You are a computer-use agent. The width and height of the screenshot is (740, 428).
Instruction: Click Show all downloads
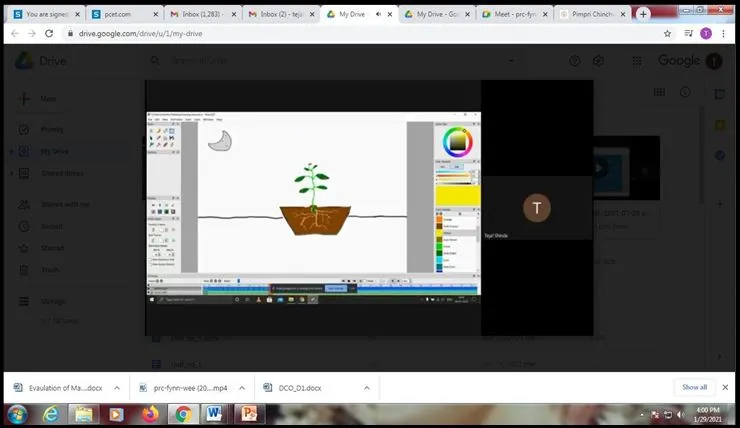tap(694, 387)
